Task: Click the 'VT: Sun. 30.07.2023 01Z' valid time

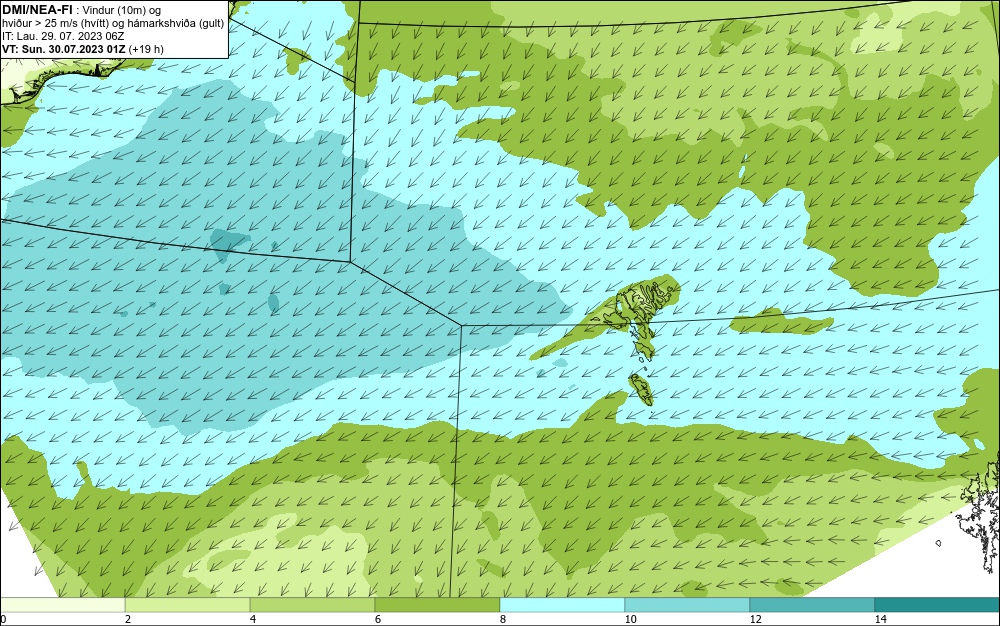Action: (x=64, y=49)
